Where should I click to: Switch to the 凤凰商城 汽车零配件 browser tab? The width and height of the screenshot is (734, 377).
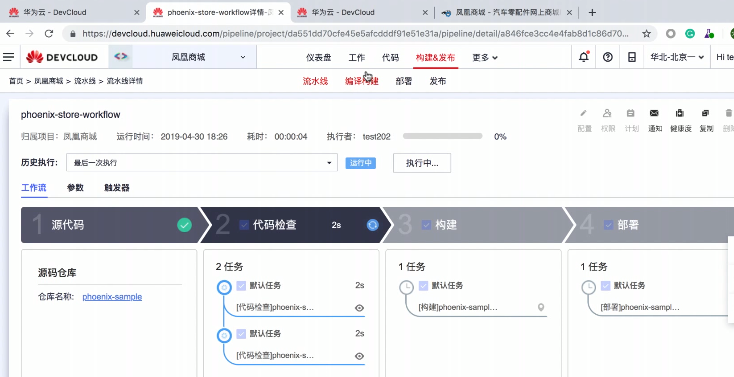tap(506, 13)
